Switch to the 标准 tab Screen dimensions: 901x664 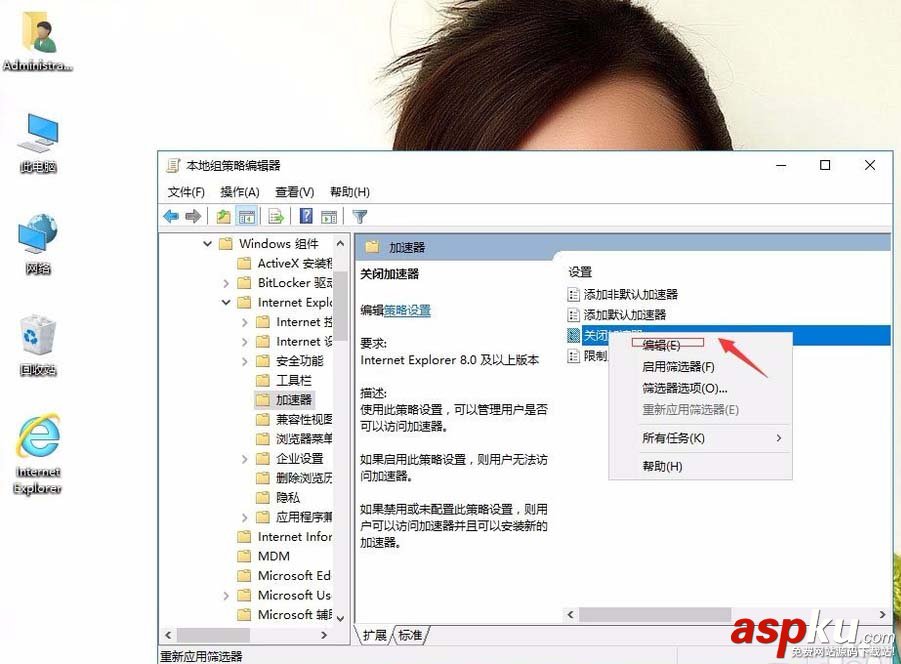(410, 635)
